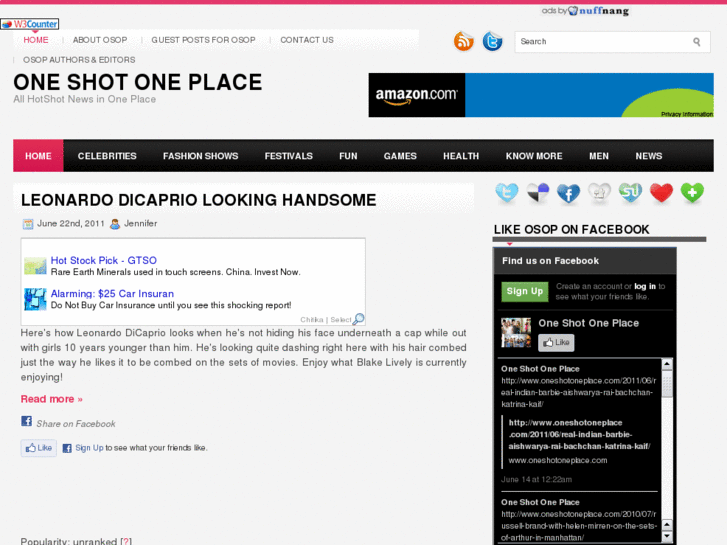
Task: Open the KNOW MORE category
Action: tap(534, 156)
